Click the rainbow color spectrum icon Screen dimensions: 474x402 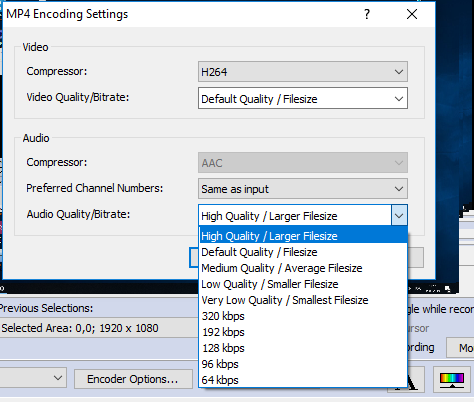tap(452, 379)
